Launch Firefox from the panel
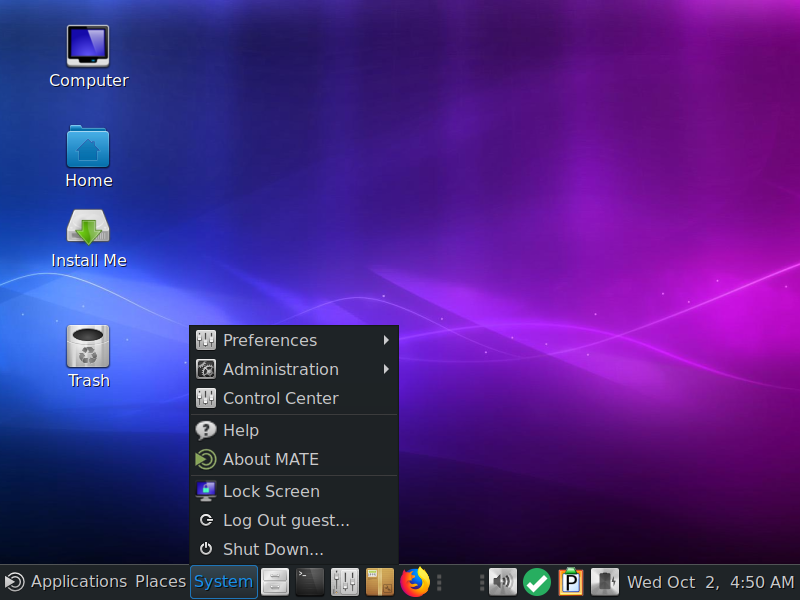 point(414,582)
